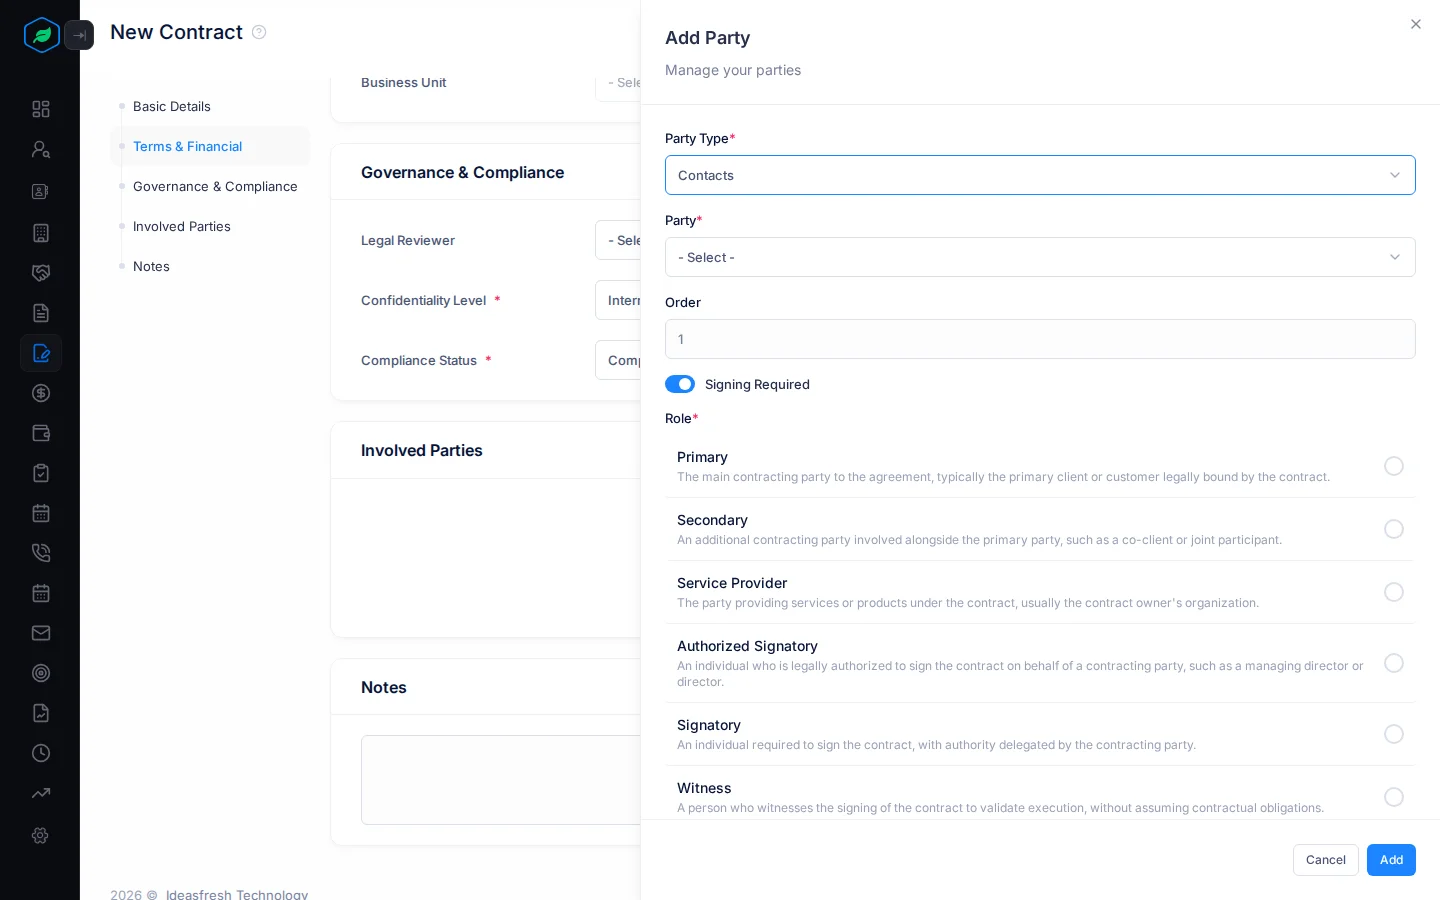1440x900 pixels.
Task: Click the green leaf logo icon
Action: (x=41, y=35)
